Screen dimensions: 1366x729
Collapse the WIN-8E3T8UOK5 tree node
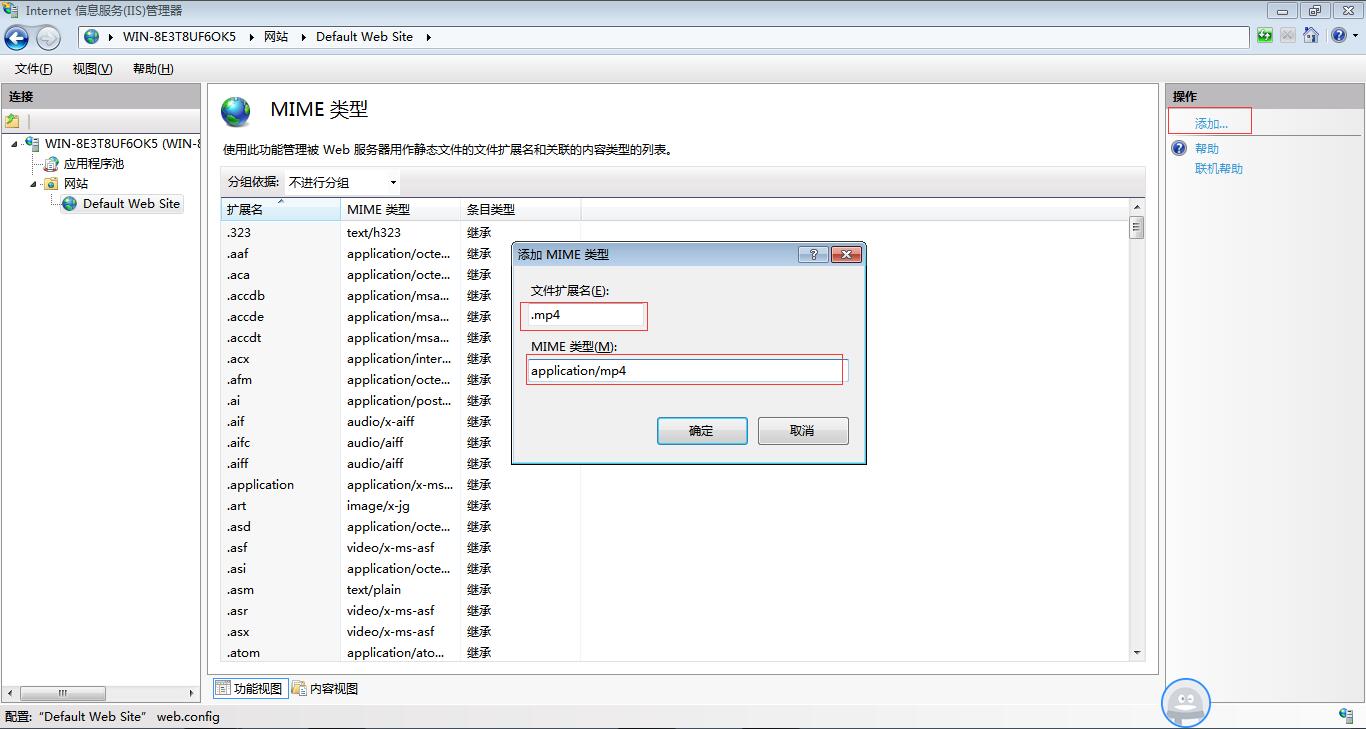(x=13, y=143)
